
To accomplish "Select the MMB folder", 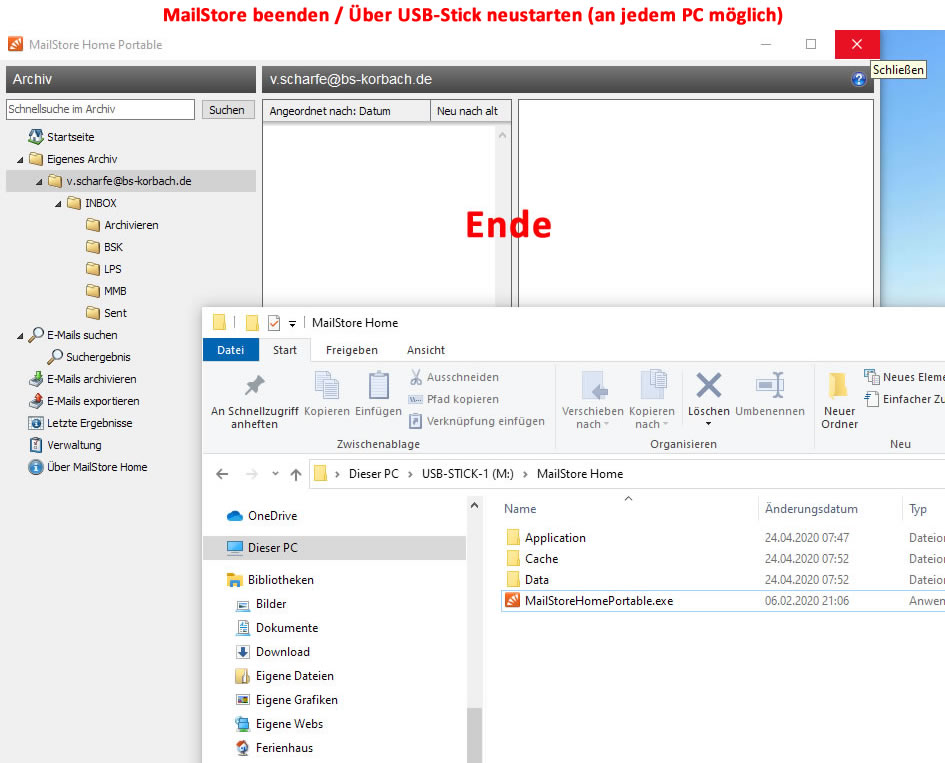I will (106, 291).
